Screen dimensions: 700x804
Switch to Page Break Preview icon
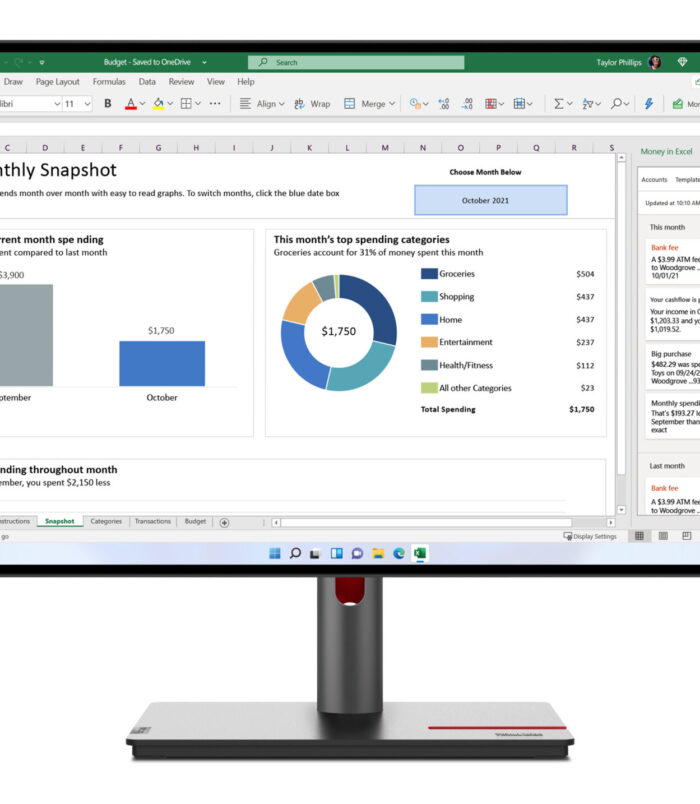pyautogui.click(x=687, y=536)
